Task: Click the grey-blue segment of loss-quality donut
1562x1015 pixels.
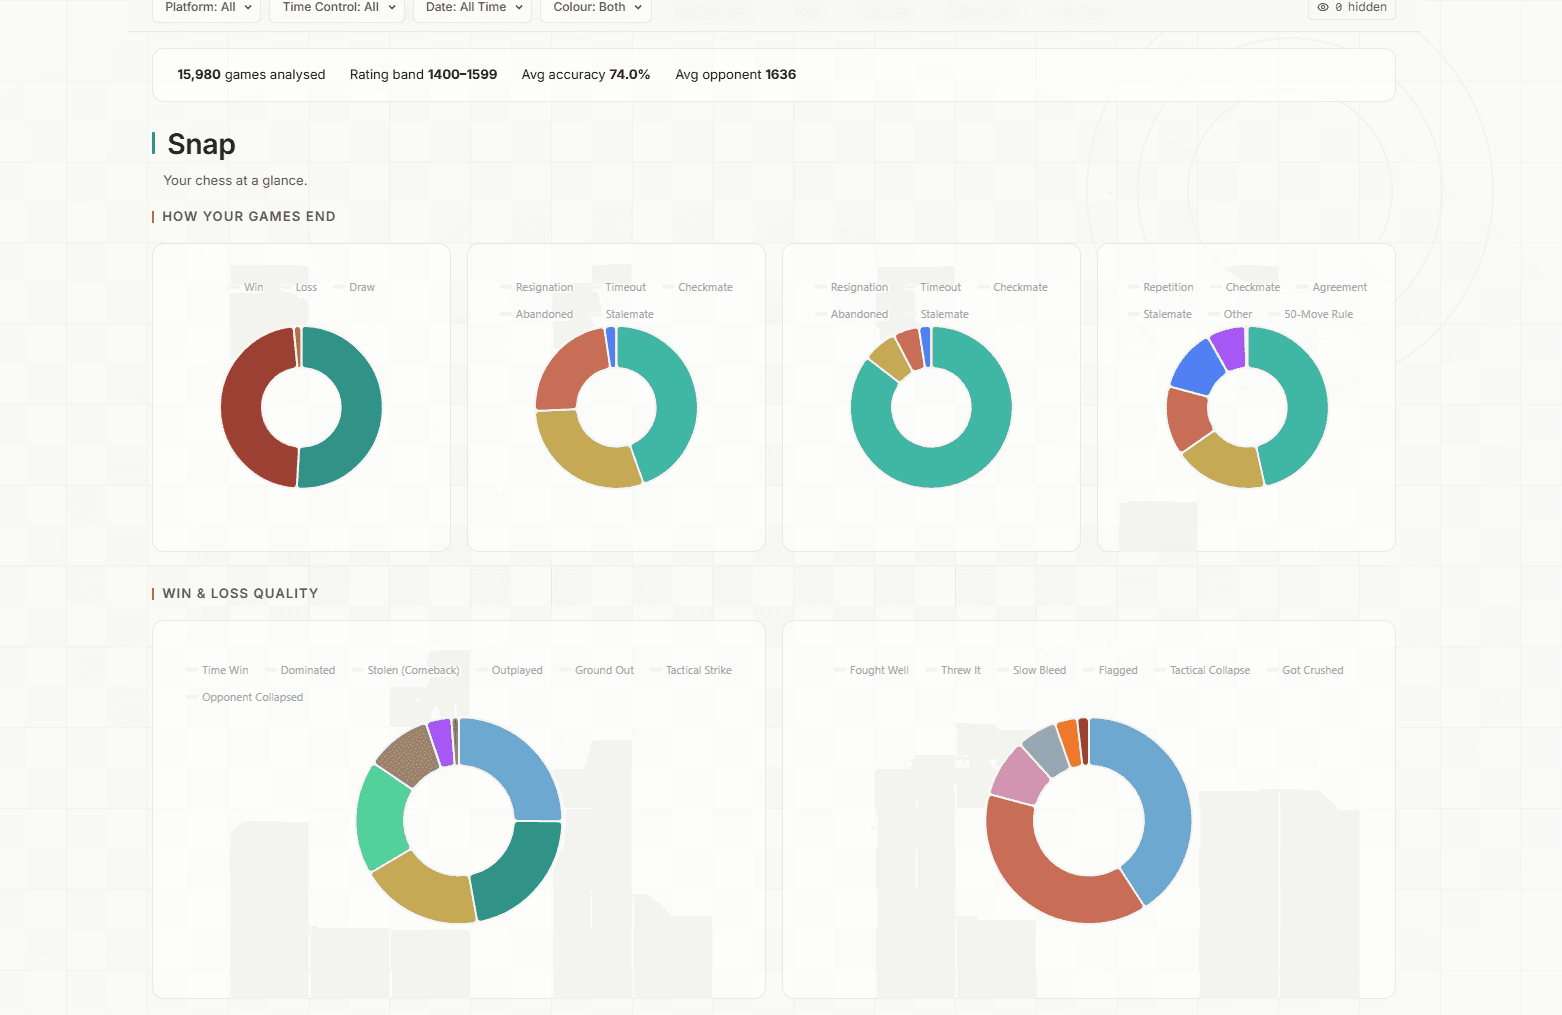Action: point(1045,751)
